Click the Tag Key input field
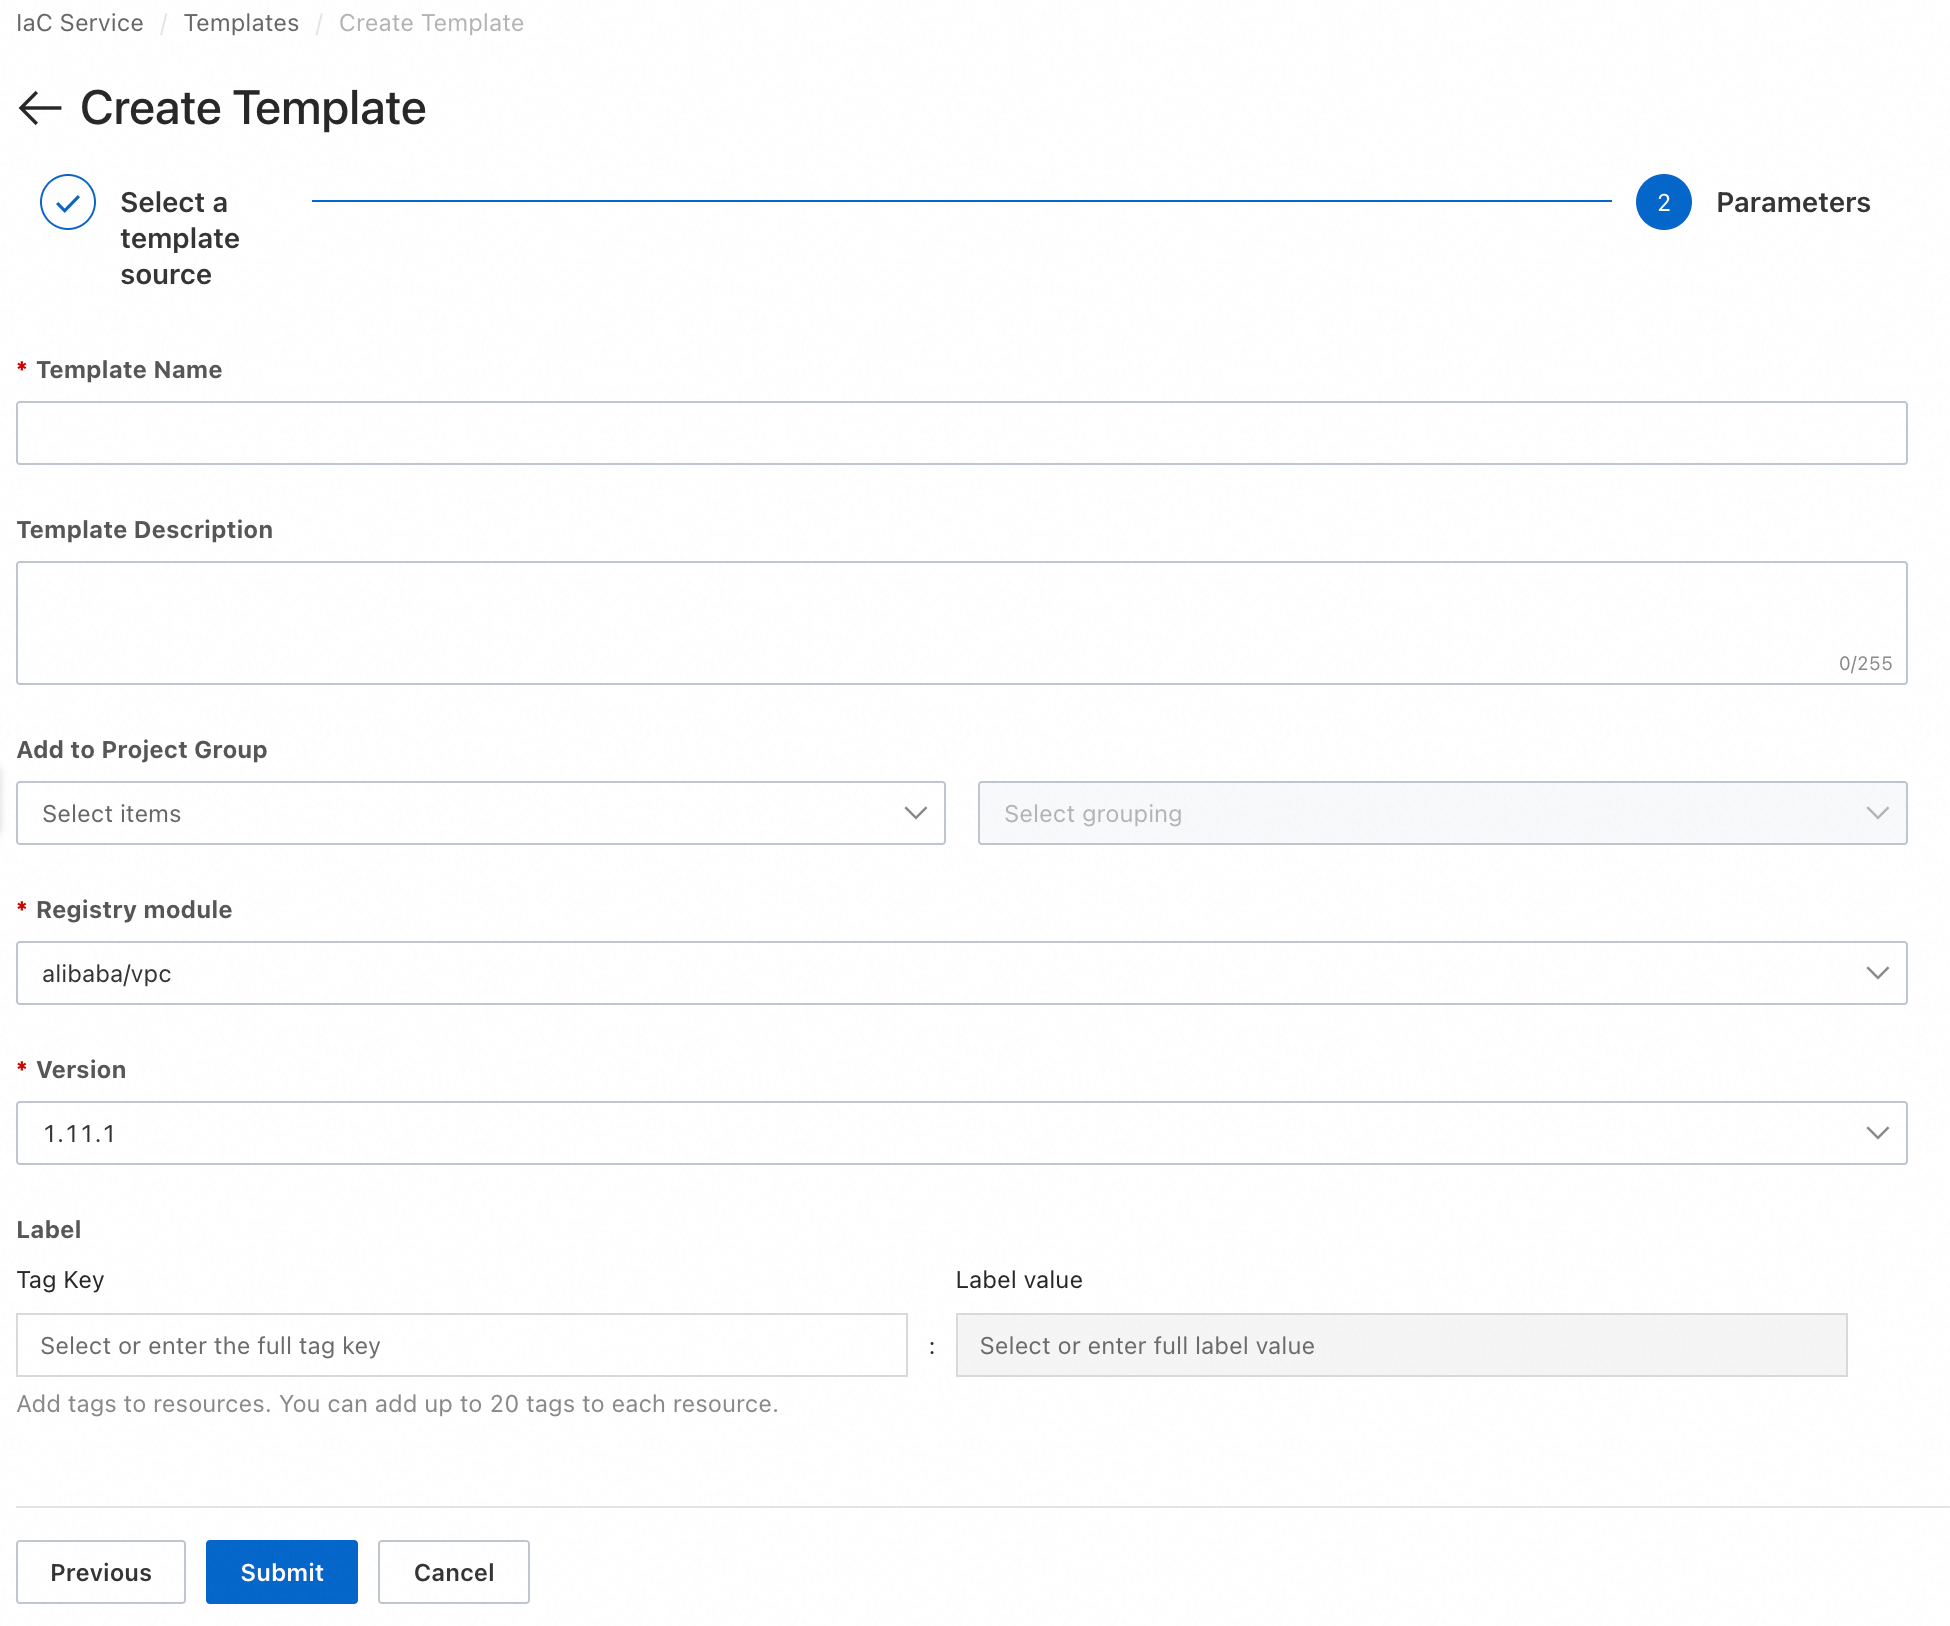The height and width of the screenshot is (1626, 1950). (x=462, y=1345)
